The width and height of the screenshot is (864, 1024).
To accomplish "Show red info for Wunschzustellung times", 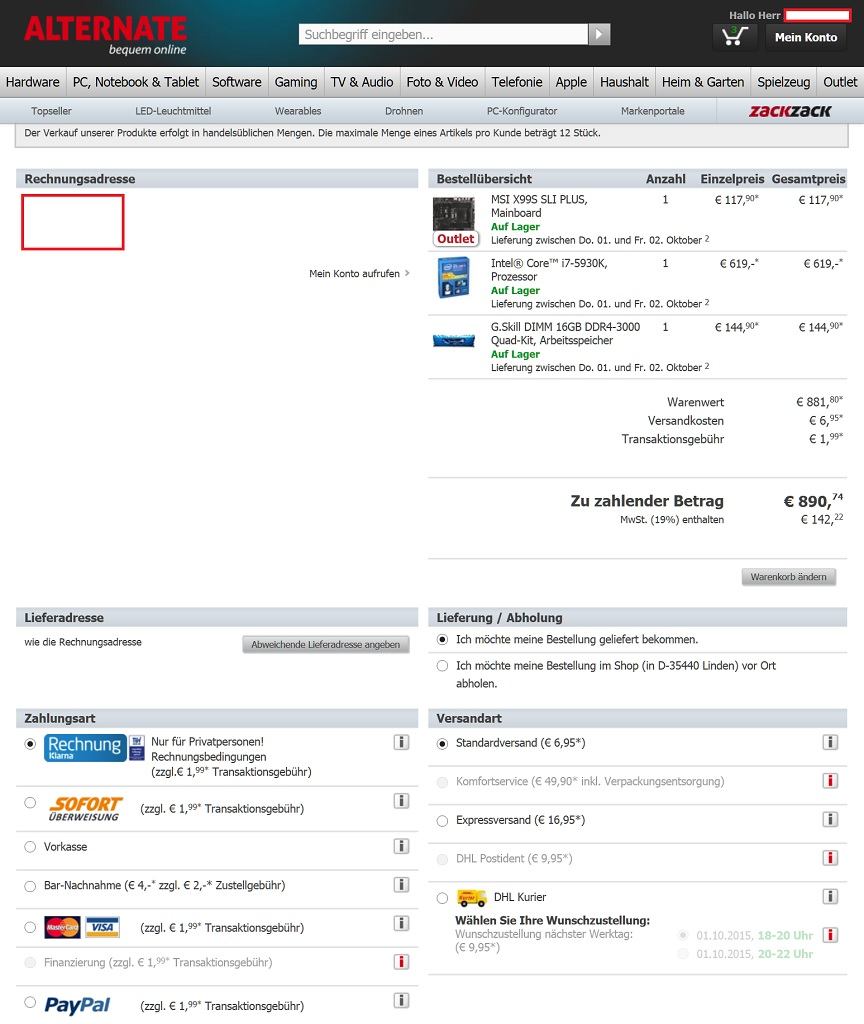I will click(x=830, y=935).
